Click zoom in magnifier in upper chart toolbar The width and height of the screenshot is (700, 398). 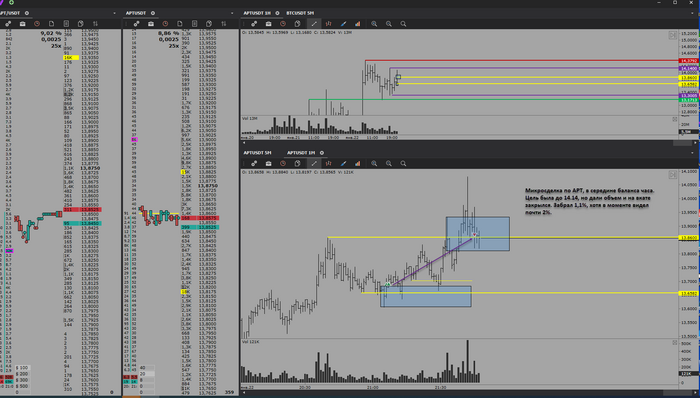click(374, 24)
